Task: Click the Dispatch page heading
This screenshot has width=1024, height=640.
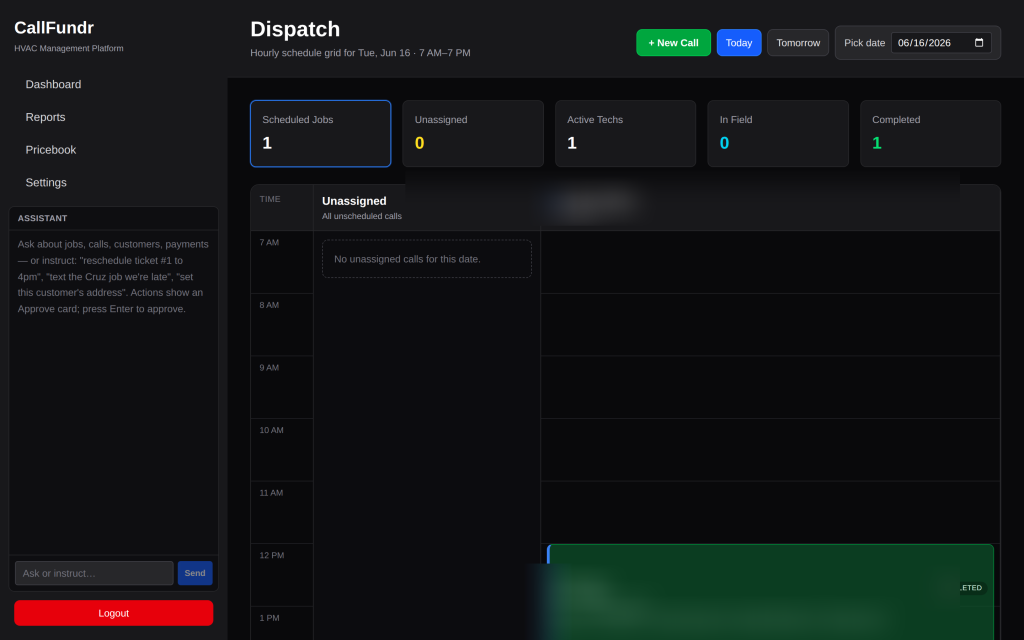Action: [x=295, y=29]
